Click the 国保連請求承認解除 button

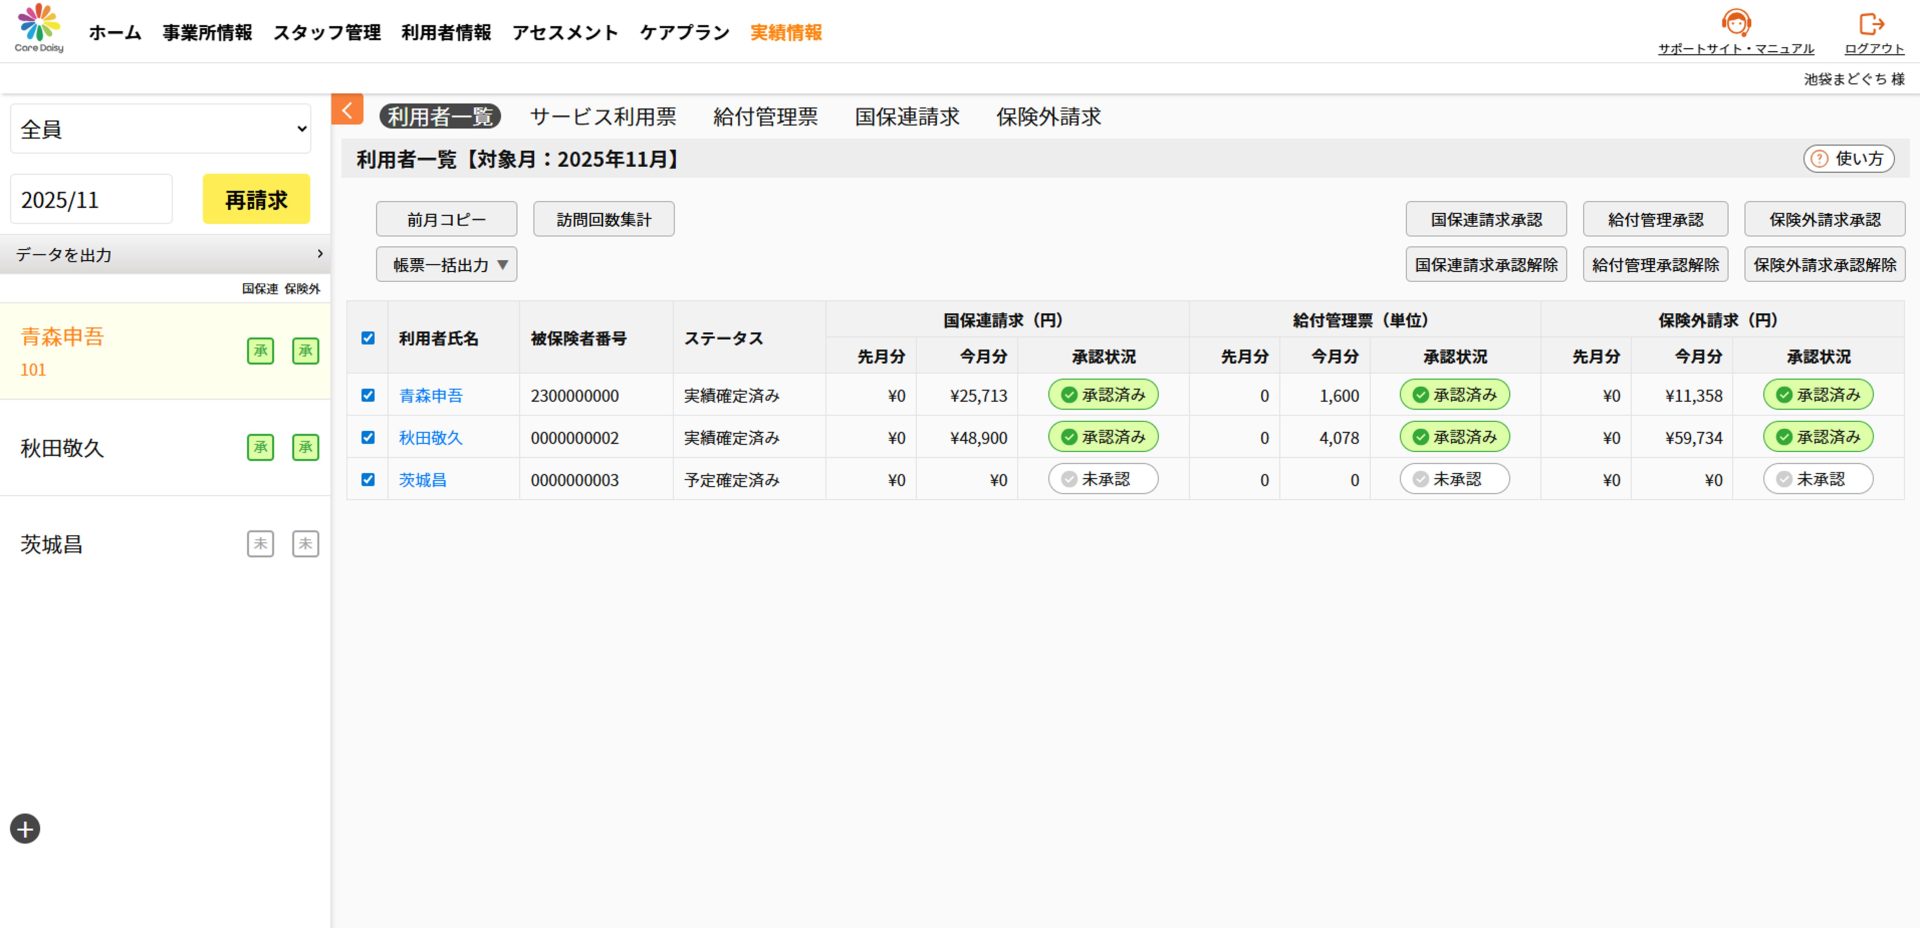1485,265
